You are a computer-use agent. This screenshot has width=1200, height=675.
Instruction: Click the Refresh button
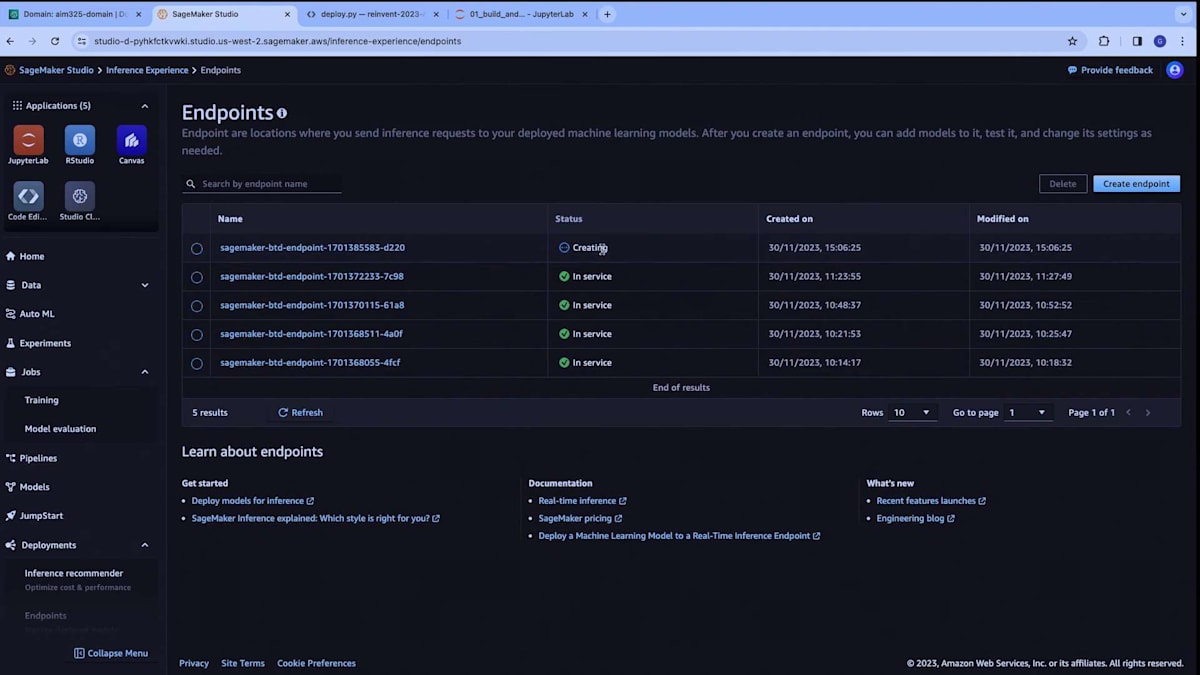[300, 412]
